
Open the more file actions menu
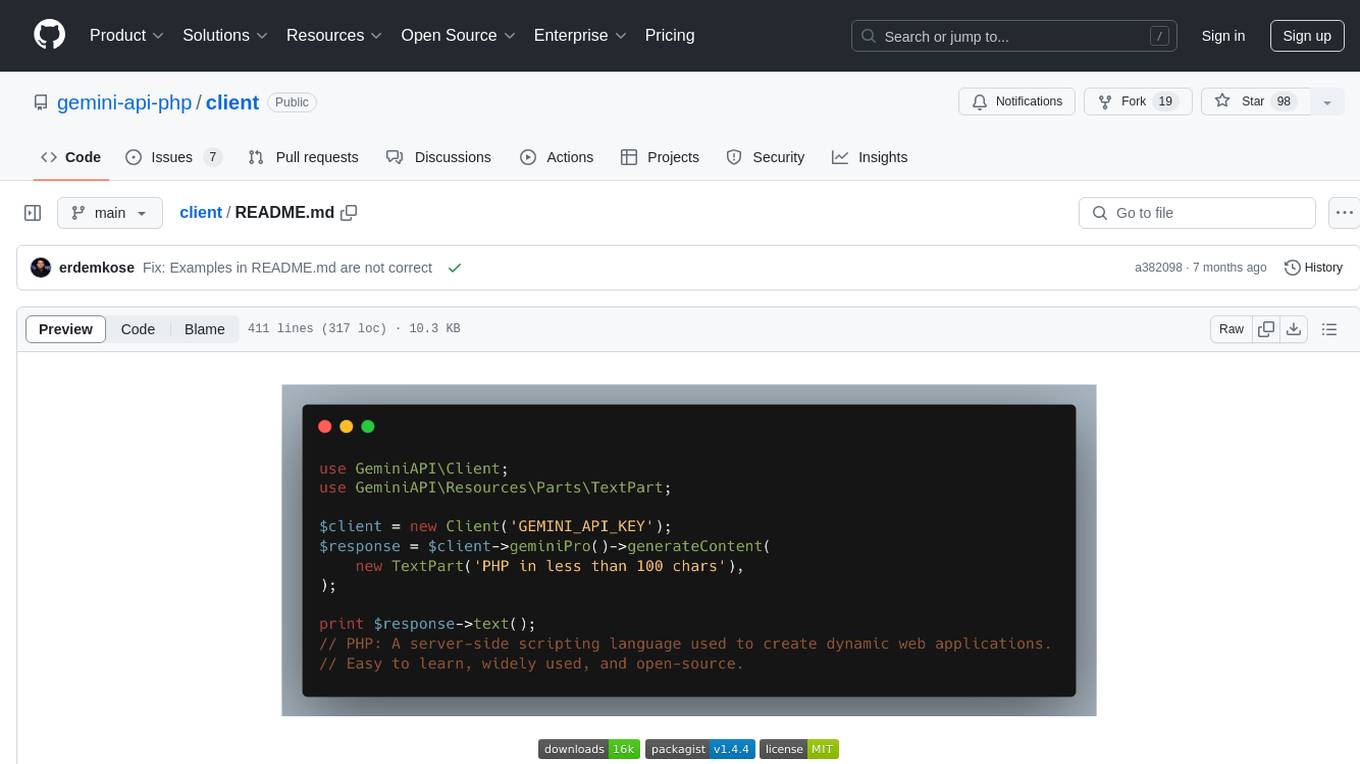click(x=1345, y=213)
